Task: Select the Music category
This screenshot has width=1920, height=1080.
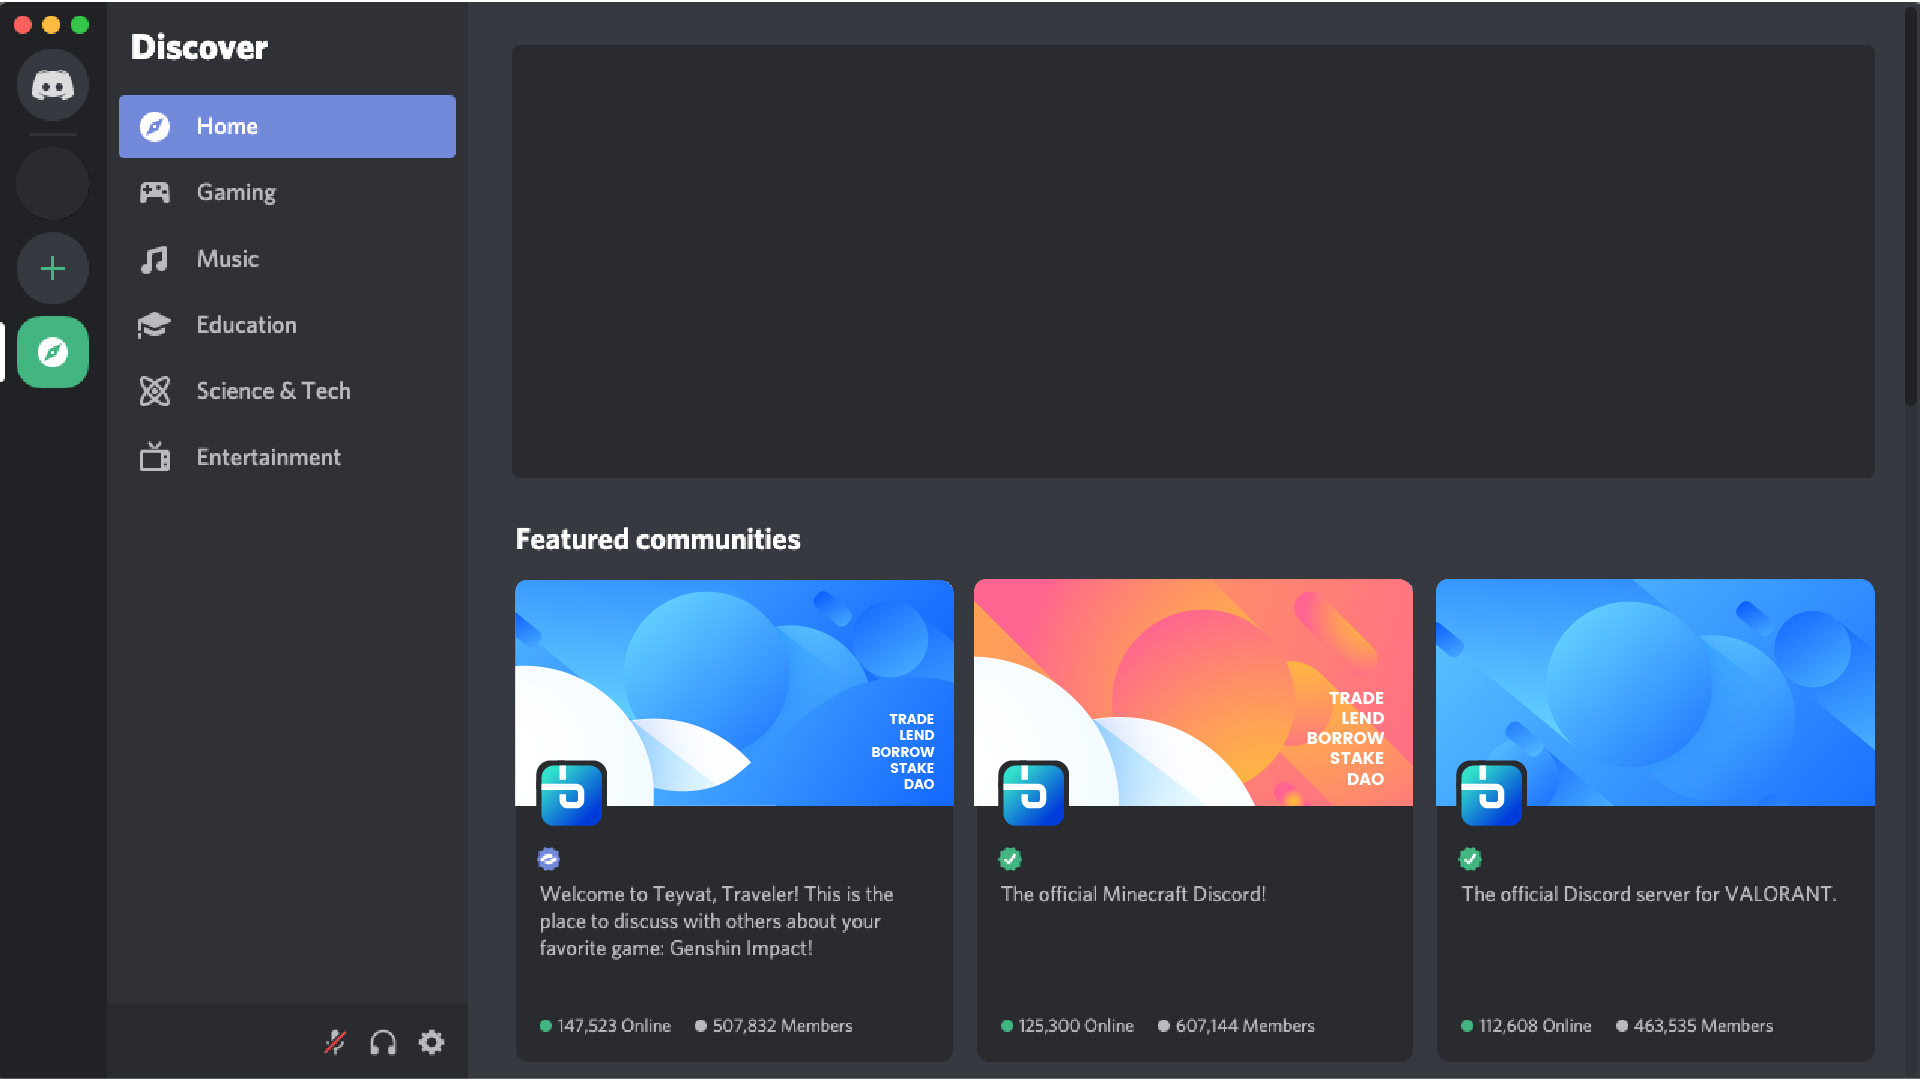Action: pyautogui.click(x=227, y=259)
